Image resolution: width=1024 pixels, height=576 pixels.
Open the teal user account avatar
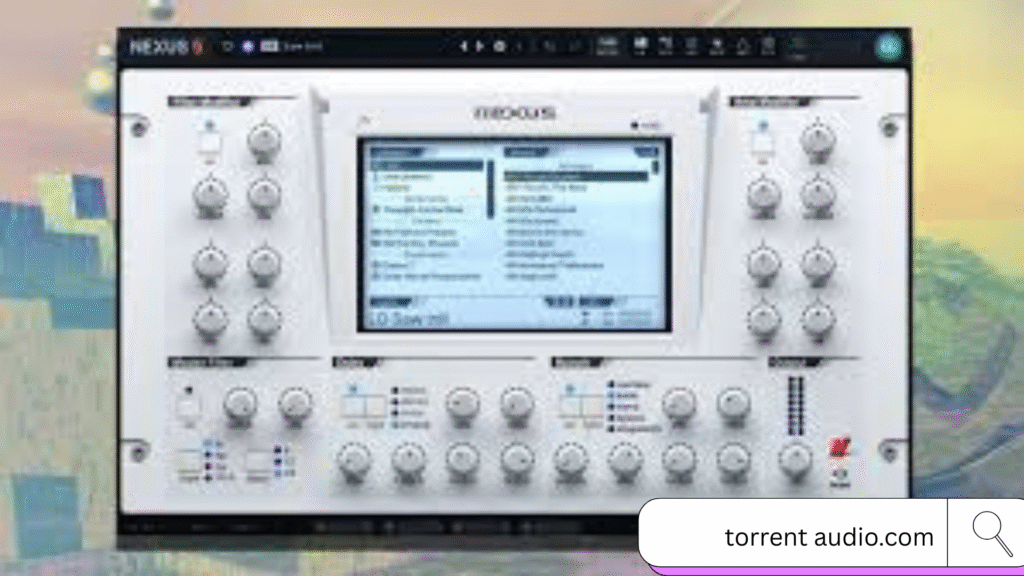pos(887,47)
